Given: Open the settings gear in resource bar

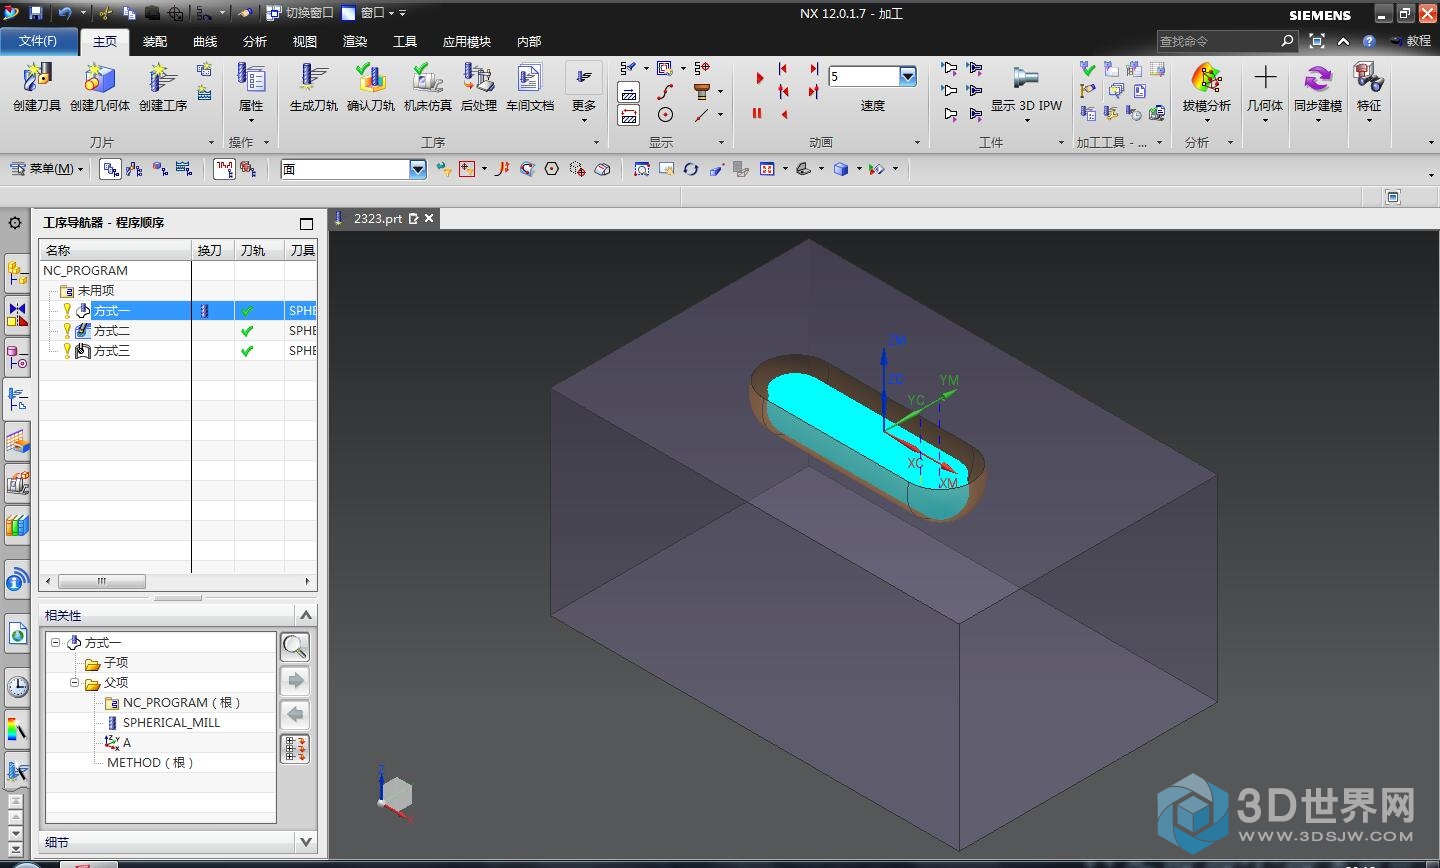Looking at the screenshot, I should (x=15, y=222).
